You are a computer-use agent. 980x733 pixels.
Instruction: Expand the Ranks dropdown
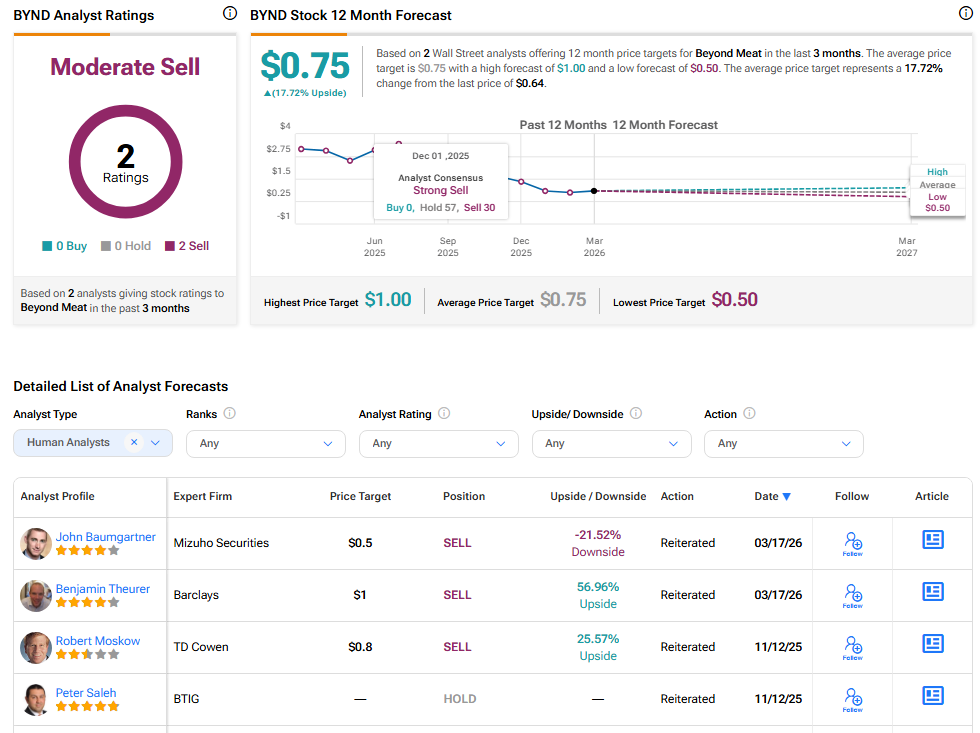265,443
